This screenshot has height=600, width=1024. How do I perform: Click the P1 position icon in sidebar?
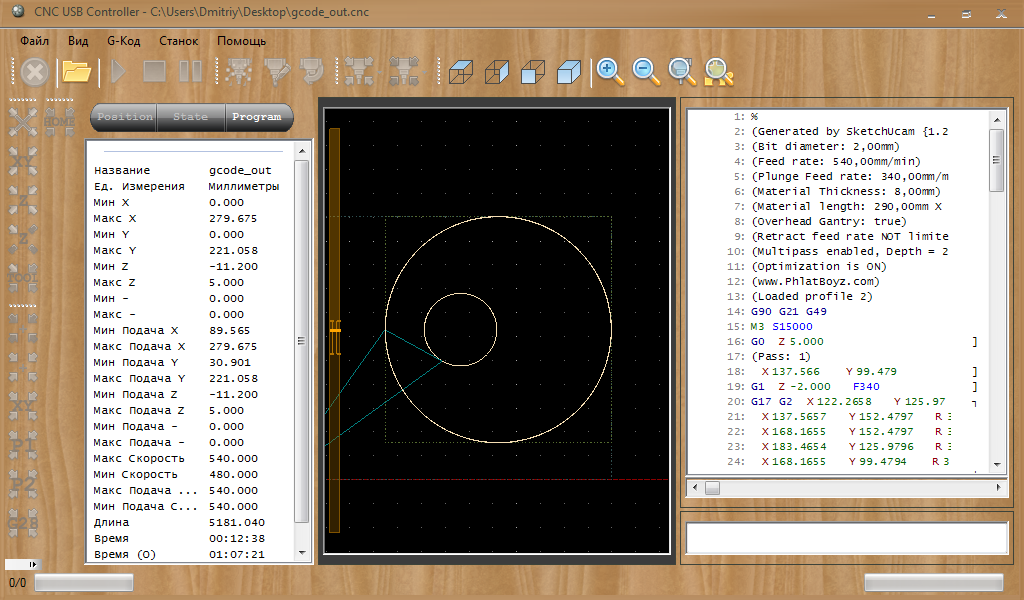[x=23, y=445]
